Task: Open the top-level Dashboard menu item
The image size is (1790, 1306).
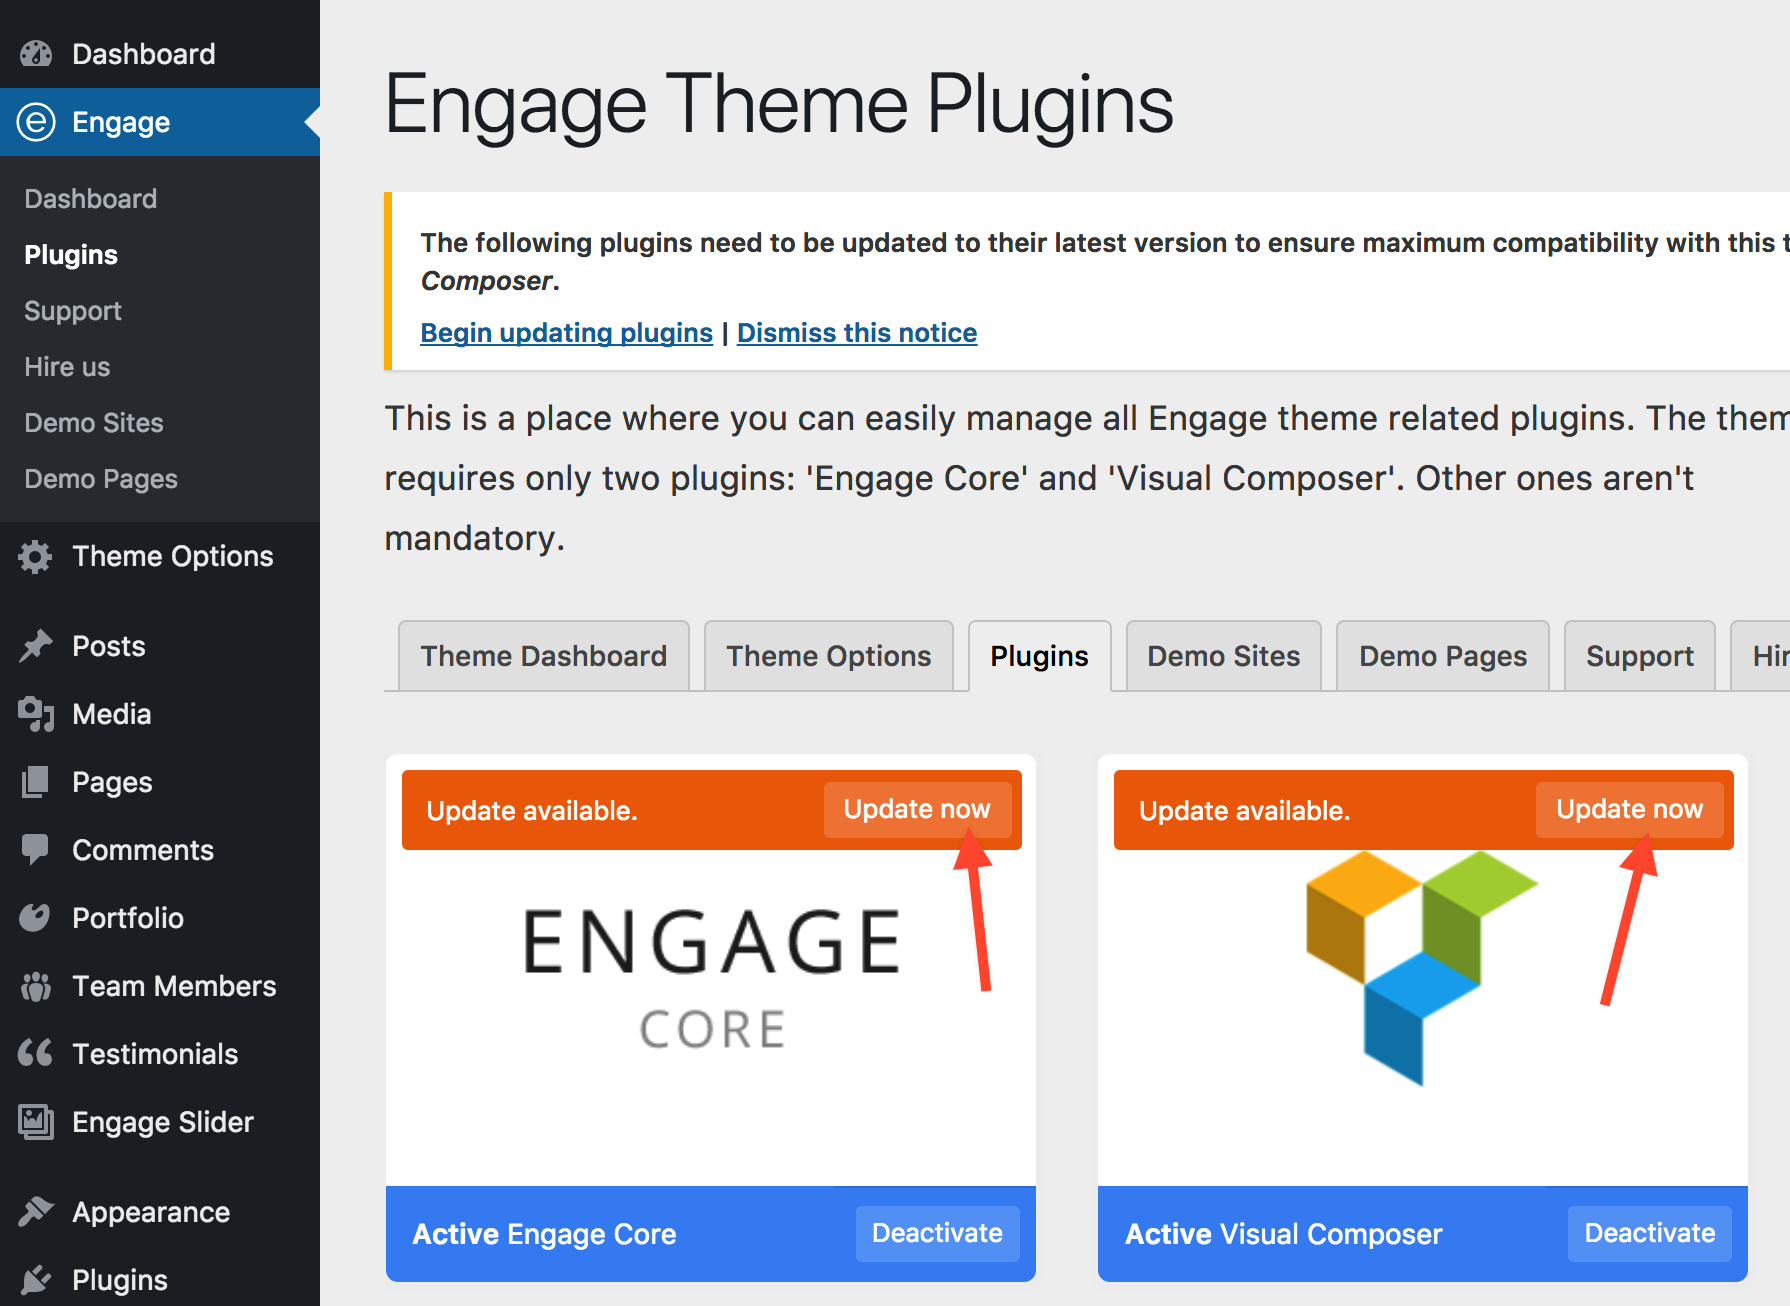Action: coord(160,54)
